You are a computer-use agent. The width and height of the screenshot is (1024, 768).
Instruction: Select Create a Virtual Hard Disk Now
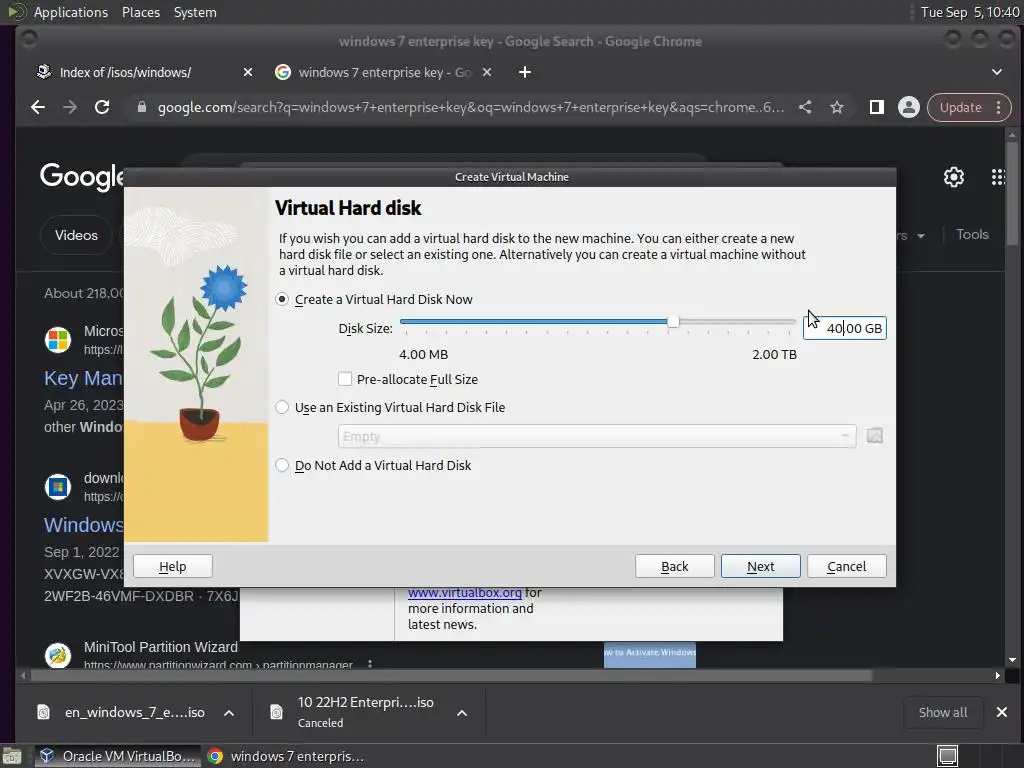281,299
